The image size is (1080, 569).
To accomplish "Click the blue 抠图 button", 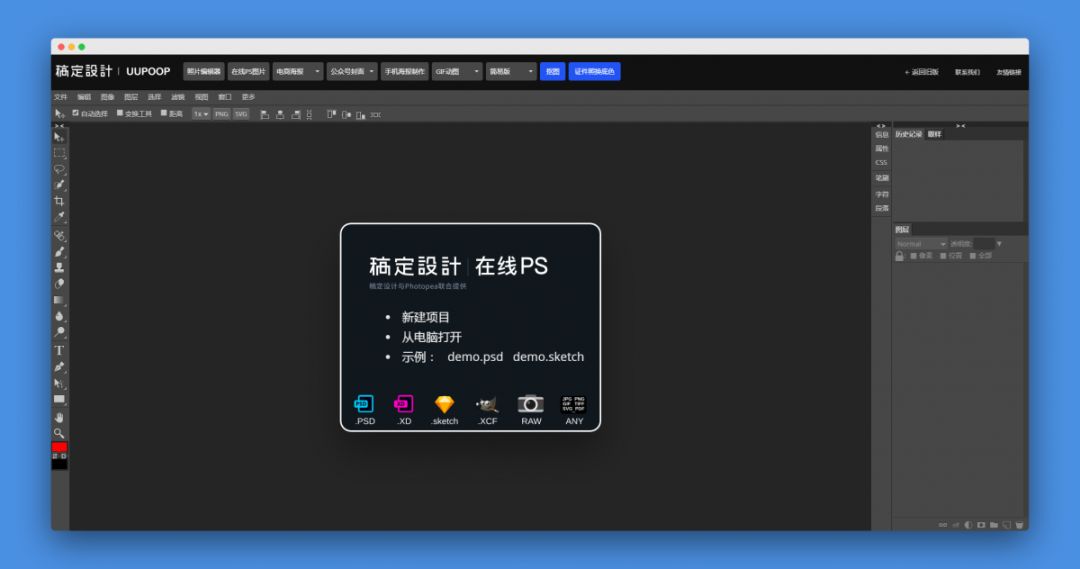I will point(552,72).
